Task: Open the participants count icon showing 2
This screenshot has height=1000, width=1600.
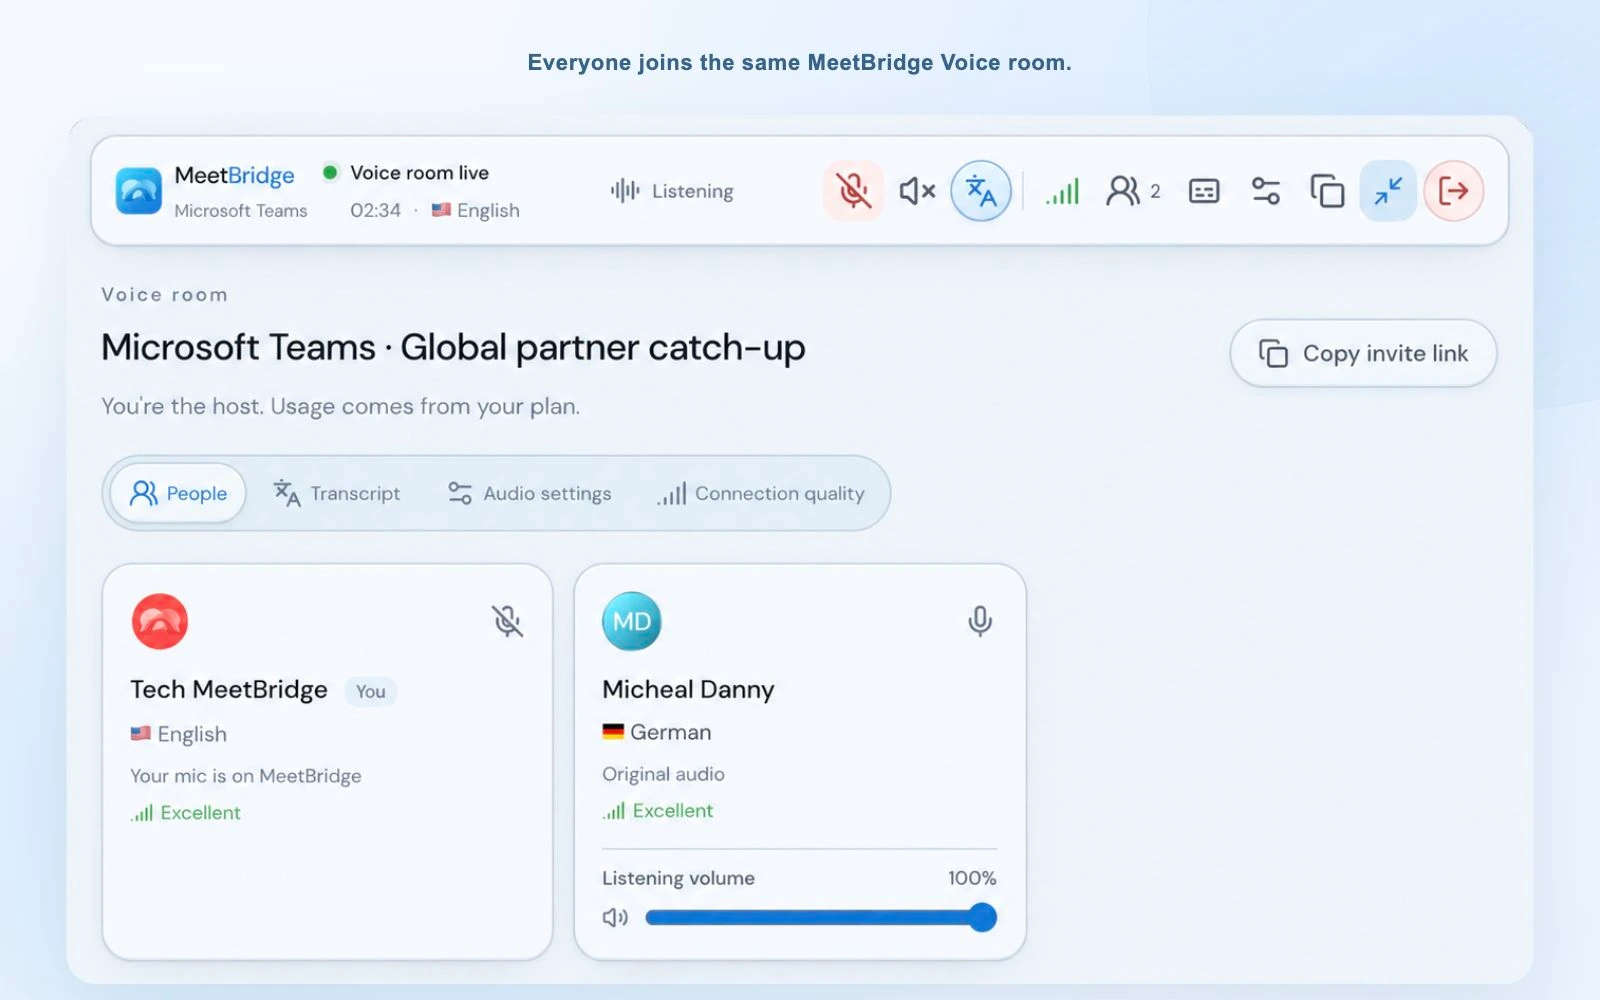Action: click(x=1133, y=190)
